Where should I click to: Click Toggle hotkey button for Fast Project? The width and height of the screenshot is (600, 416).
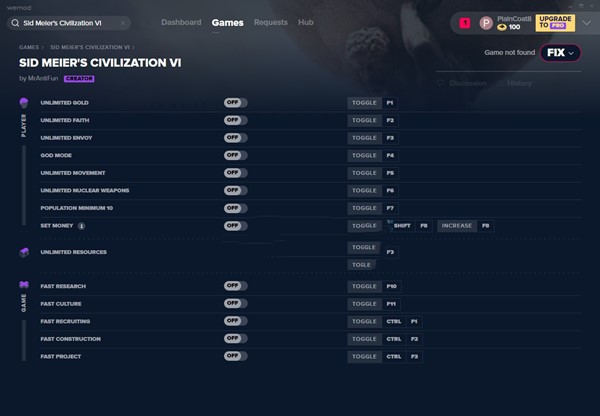pos(364,356)
